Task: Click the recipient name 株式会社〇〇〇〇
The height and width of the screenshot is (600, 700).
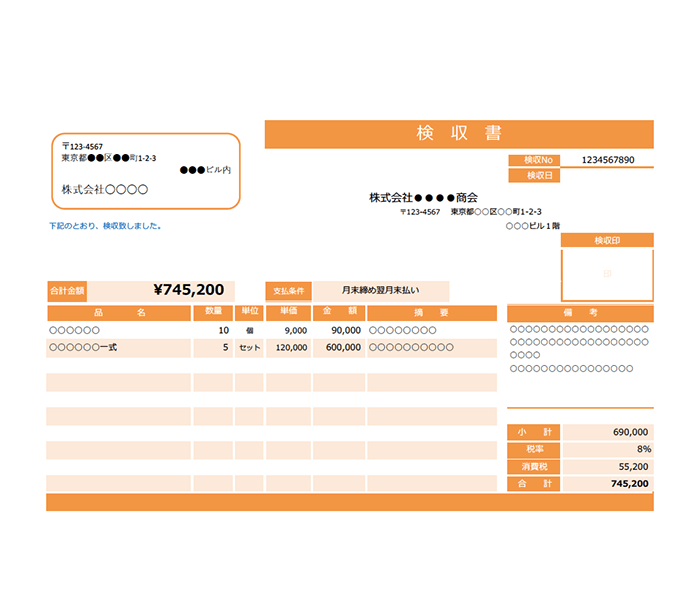Action: [x=104, y=189]
